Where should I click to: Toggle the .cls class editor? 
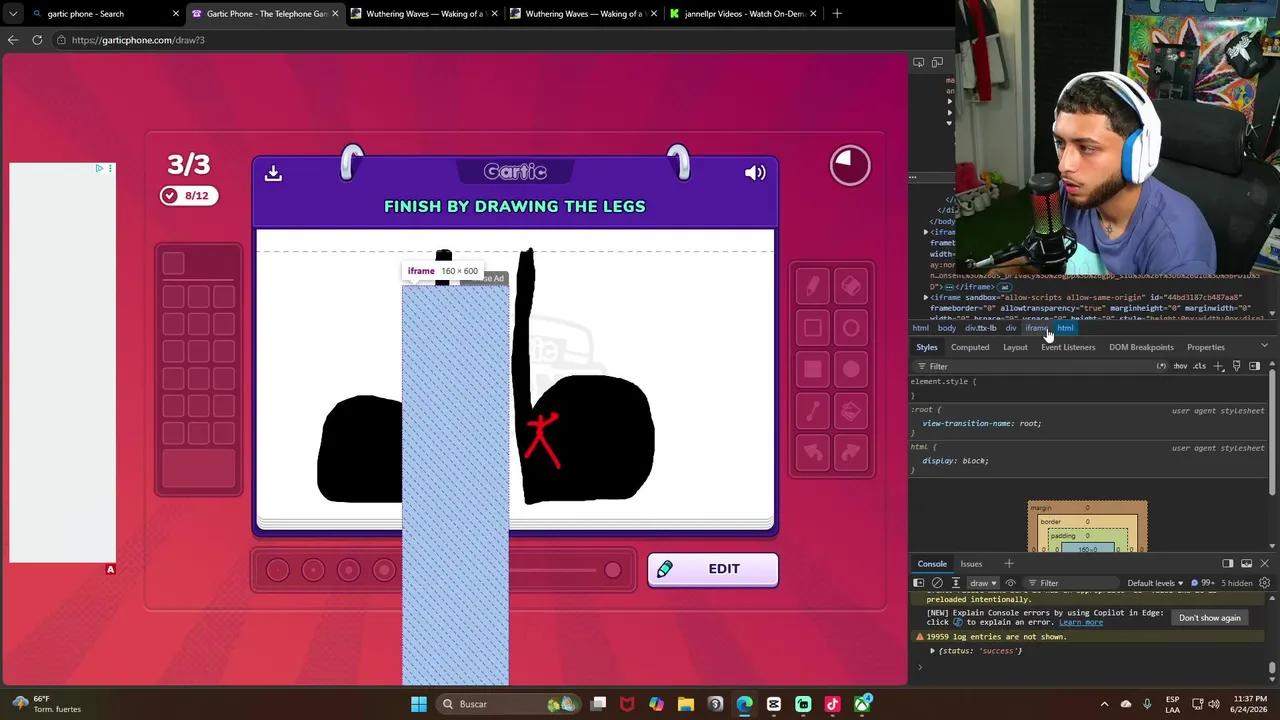[1199, 366]
